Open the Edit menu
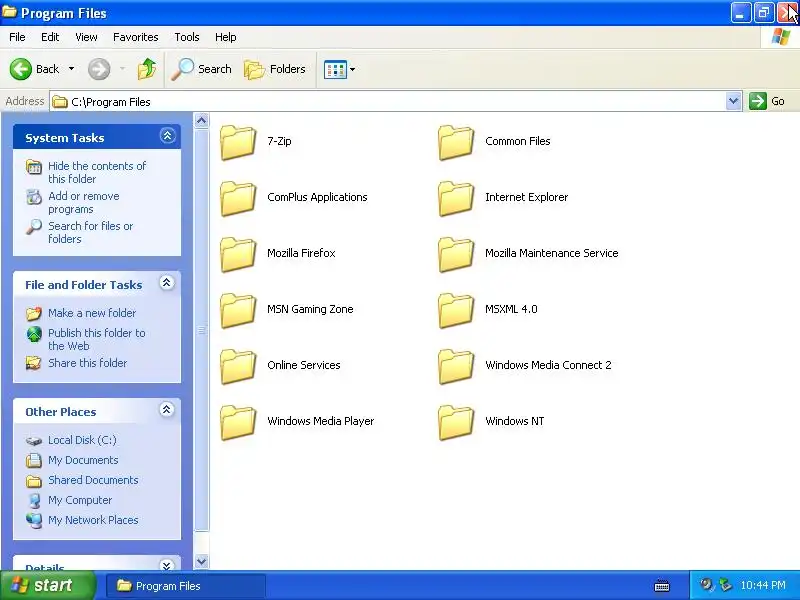Viewport: 800px width, 600px height. (50, 37)
